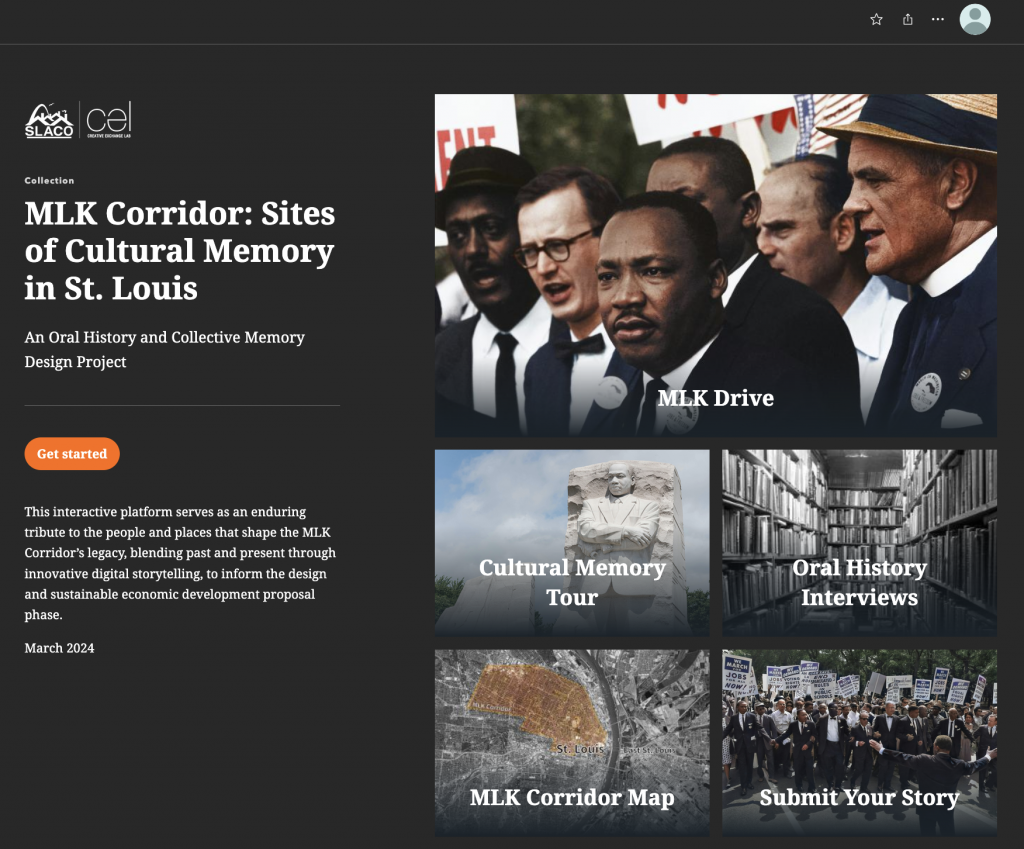Open the Submit Your Story card
The height and width of the screenshot is (849, 1024).
coord(859,743)
